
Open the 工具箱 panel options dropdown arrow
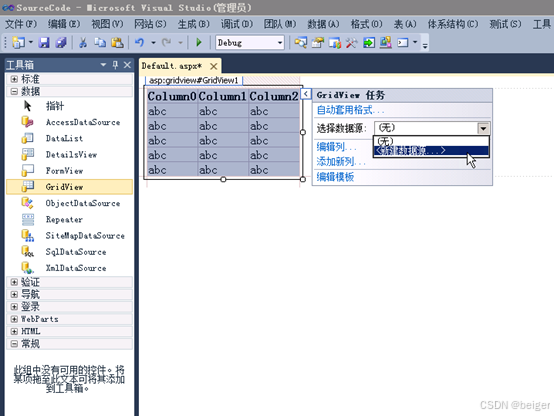[103, 65]
